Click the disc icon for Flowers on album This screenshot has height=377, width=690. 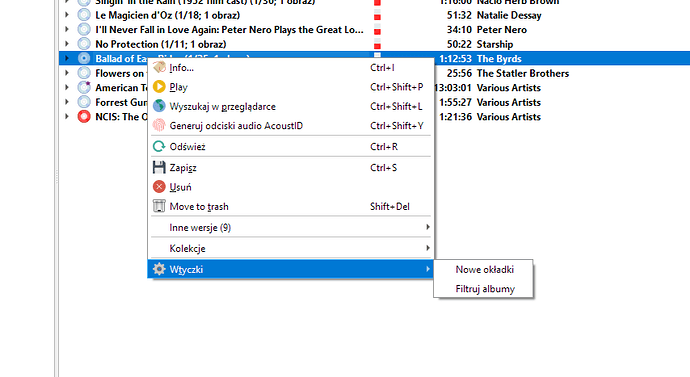point(84,73)
